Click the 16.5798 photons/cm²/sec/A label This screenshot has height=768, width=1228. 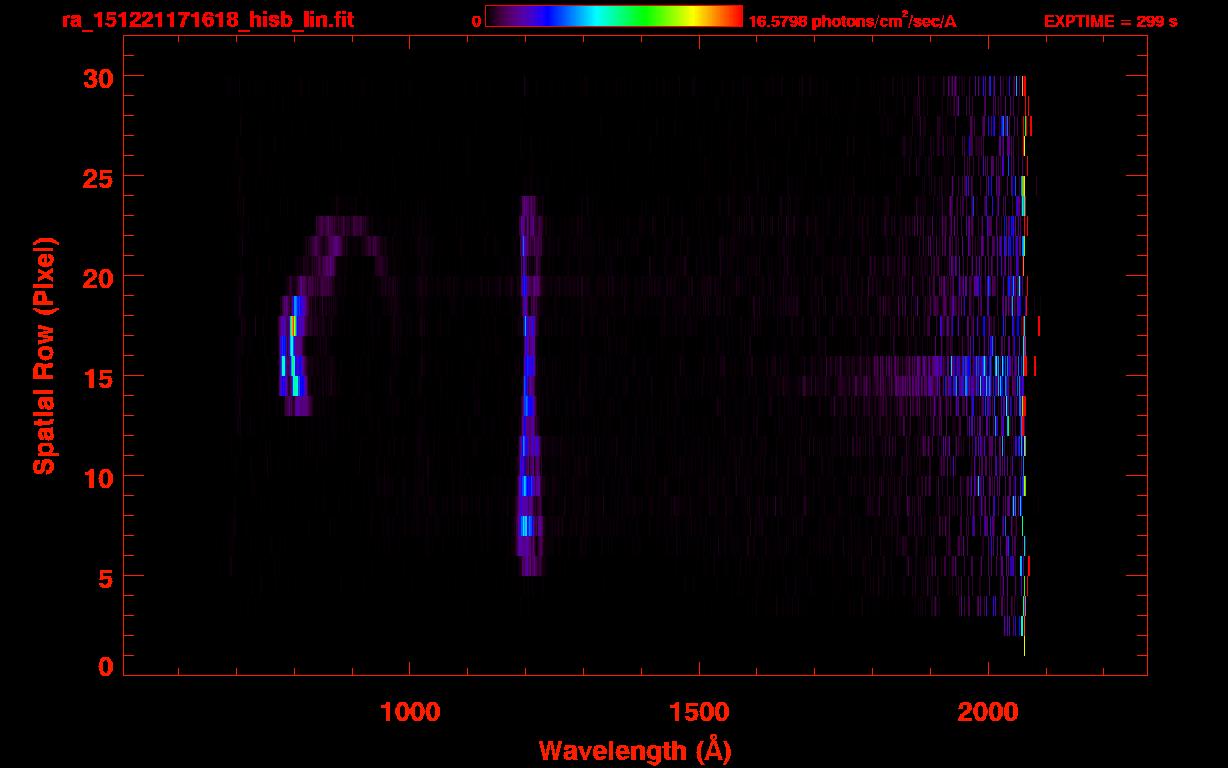click(x=852, y=20)
